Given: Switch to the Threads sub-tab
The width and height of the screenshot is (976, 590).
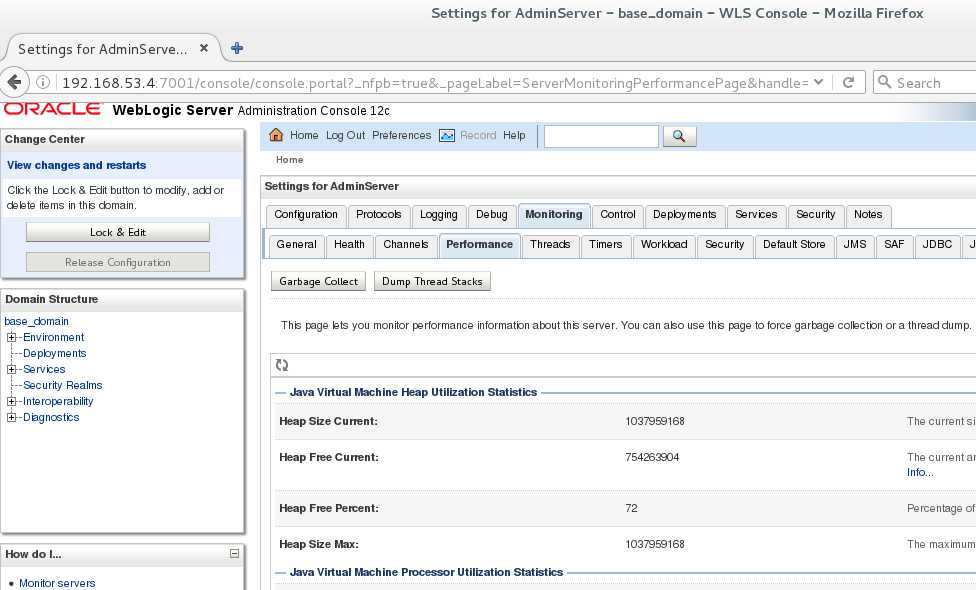Looking at the screenshot, I should tap(550, 245).
